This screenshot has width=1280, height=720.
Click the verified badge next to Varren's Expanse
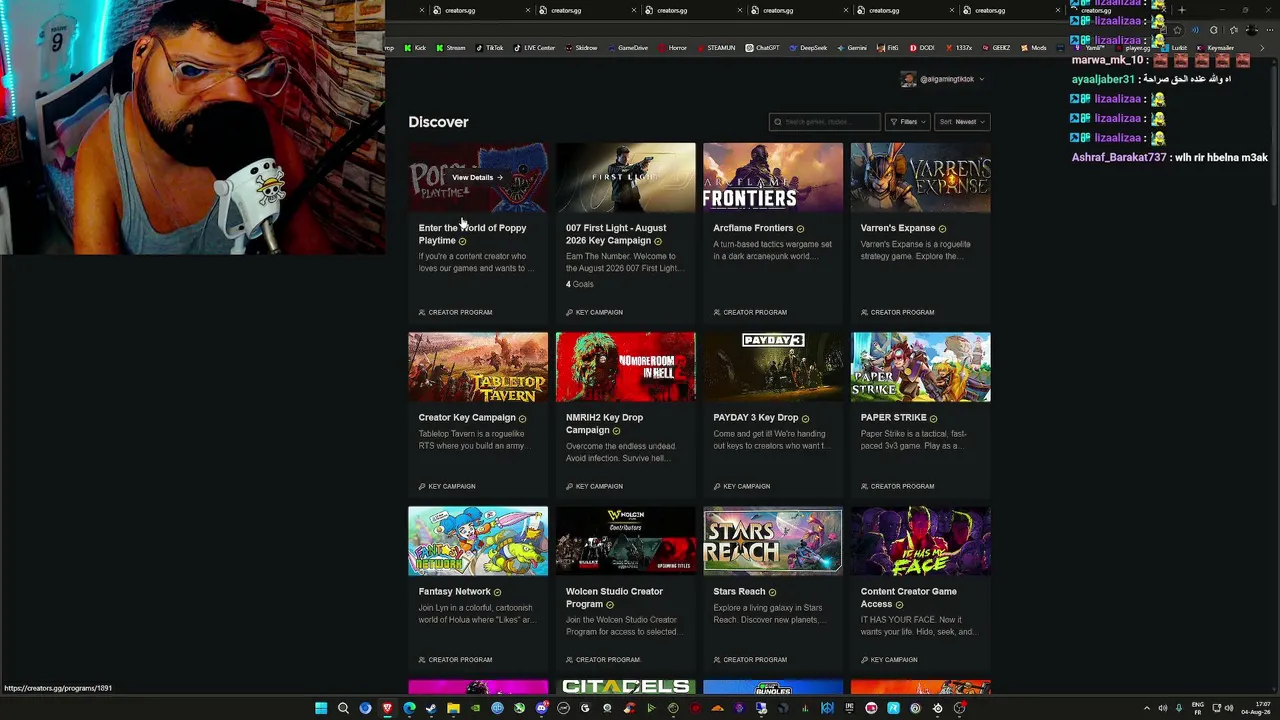click(942, 229)
